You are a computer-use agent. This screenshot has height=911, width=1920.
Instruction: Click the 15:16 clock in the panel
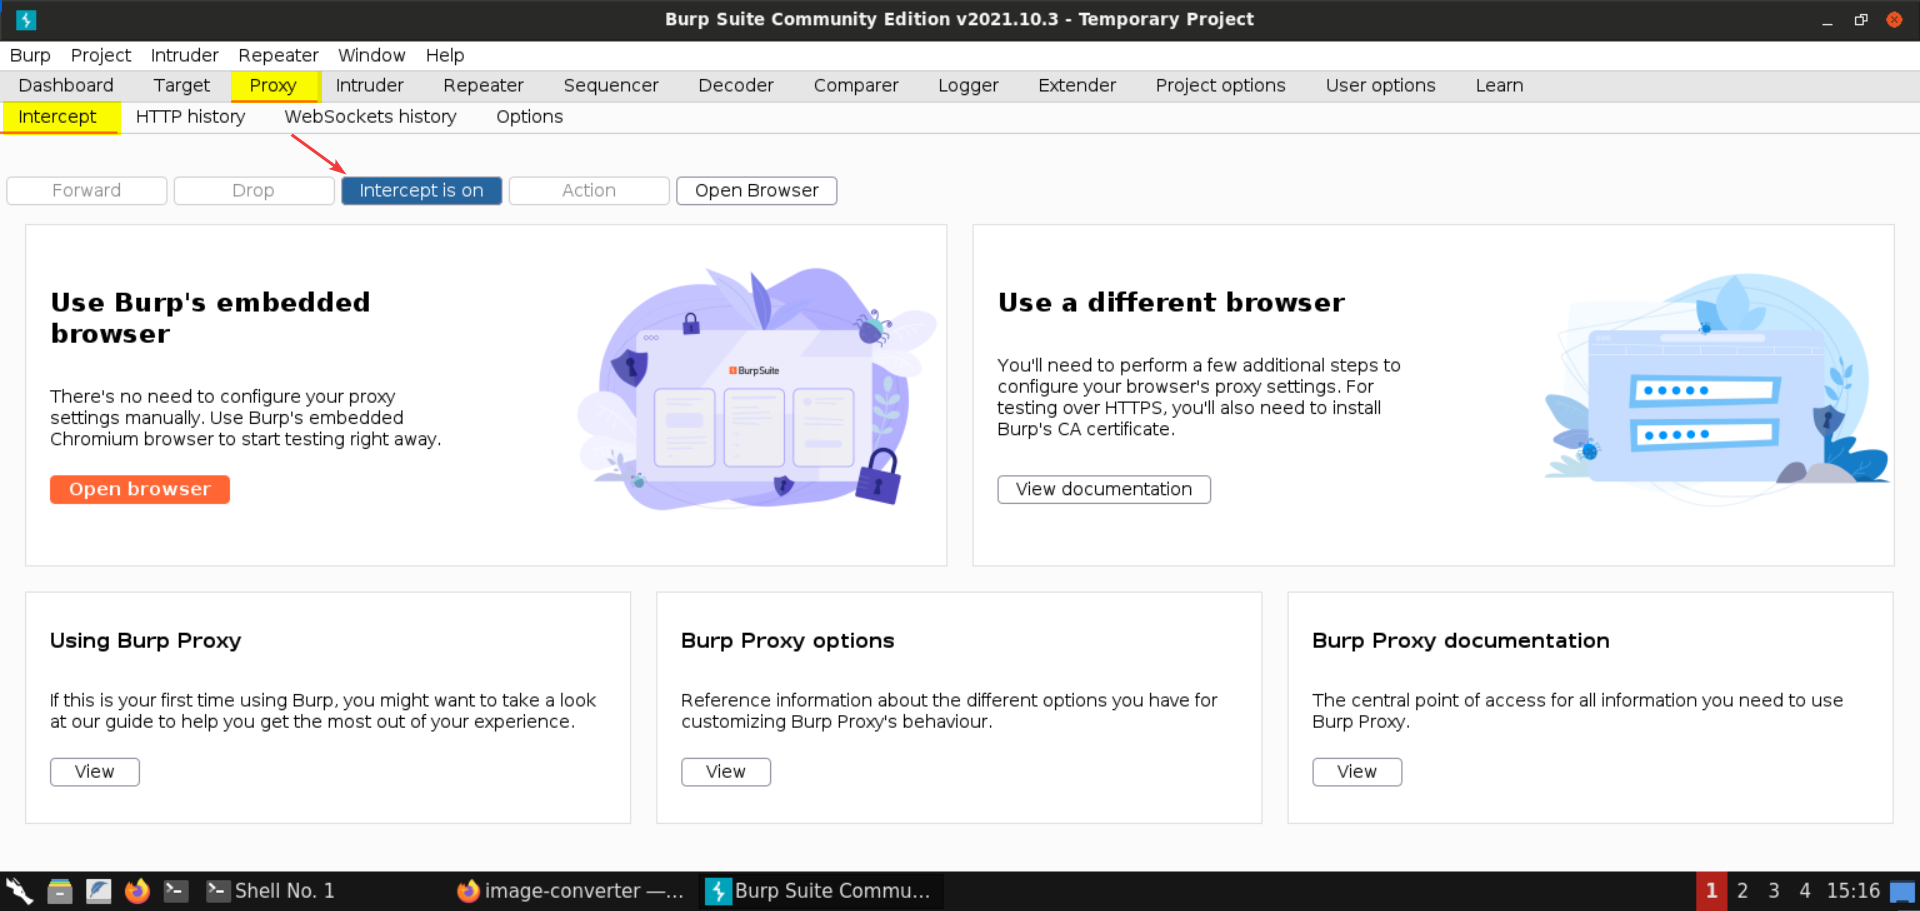1853,890
